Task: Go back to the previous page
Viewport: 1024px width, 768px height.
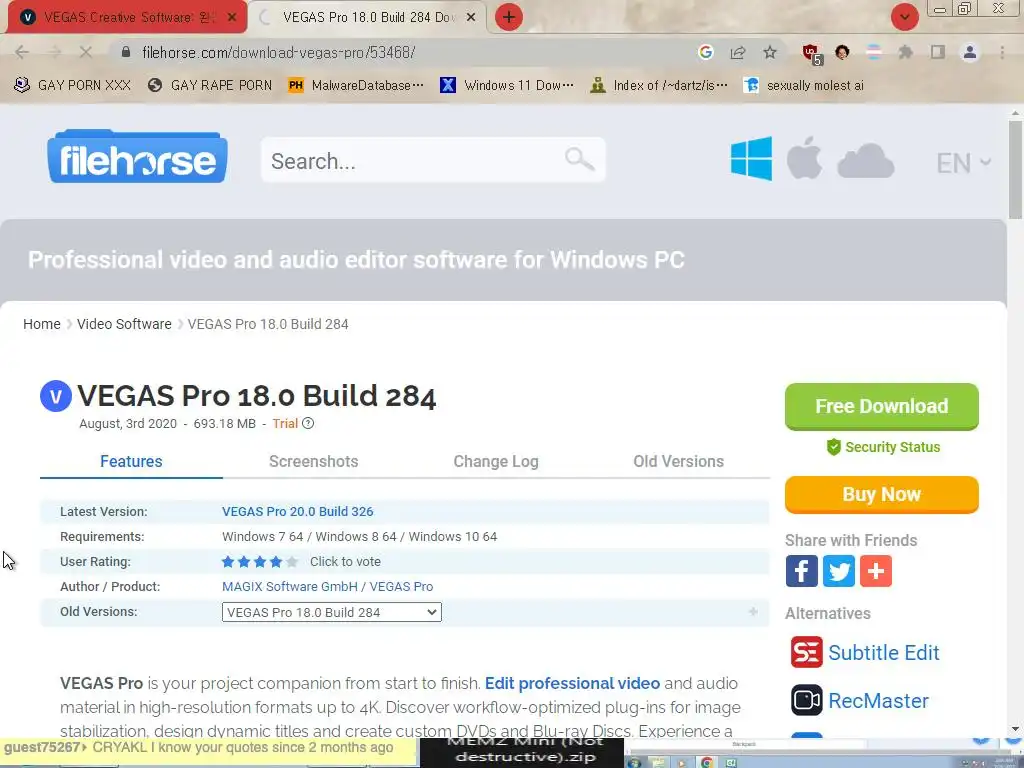Action: tap(22, 52)
